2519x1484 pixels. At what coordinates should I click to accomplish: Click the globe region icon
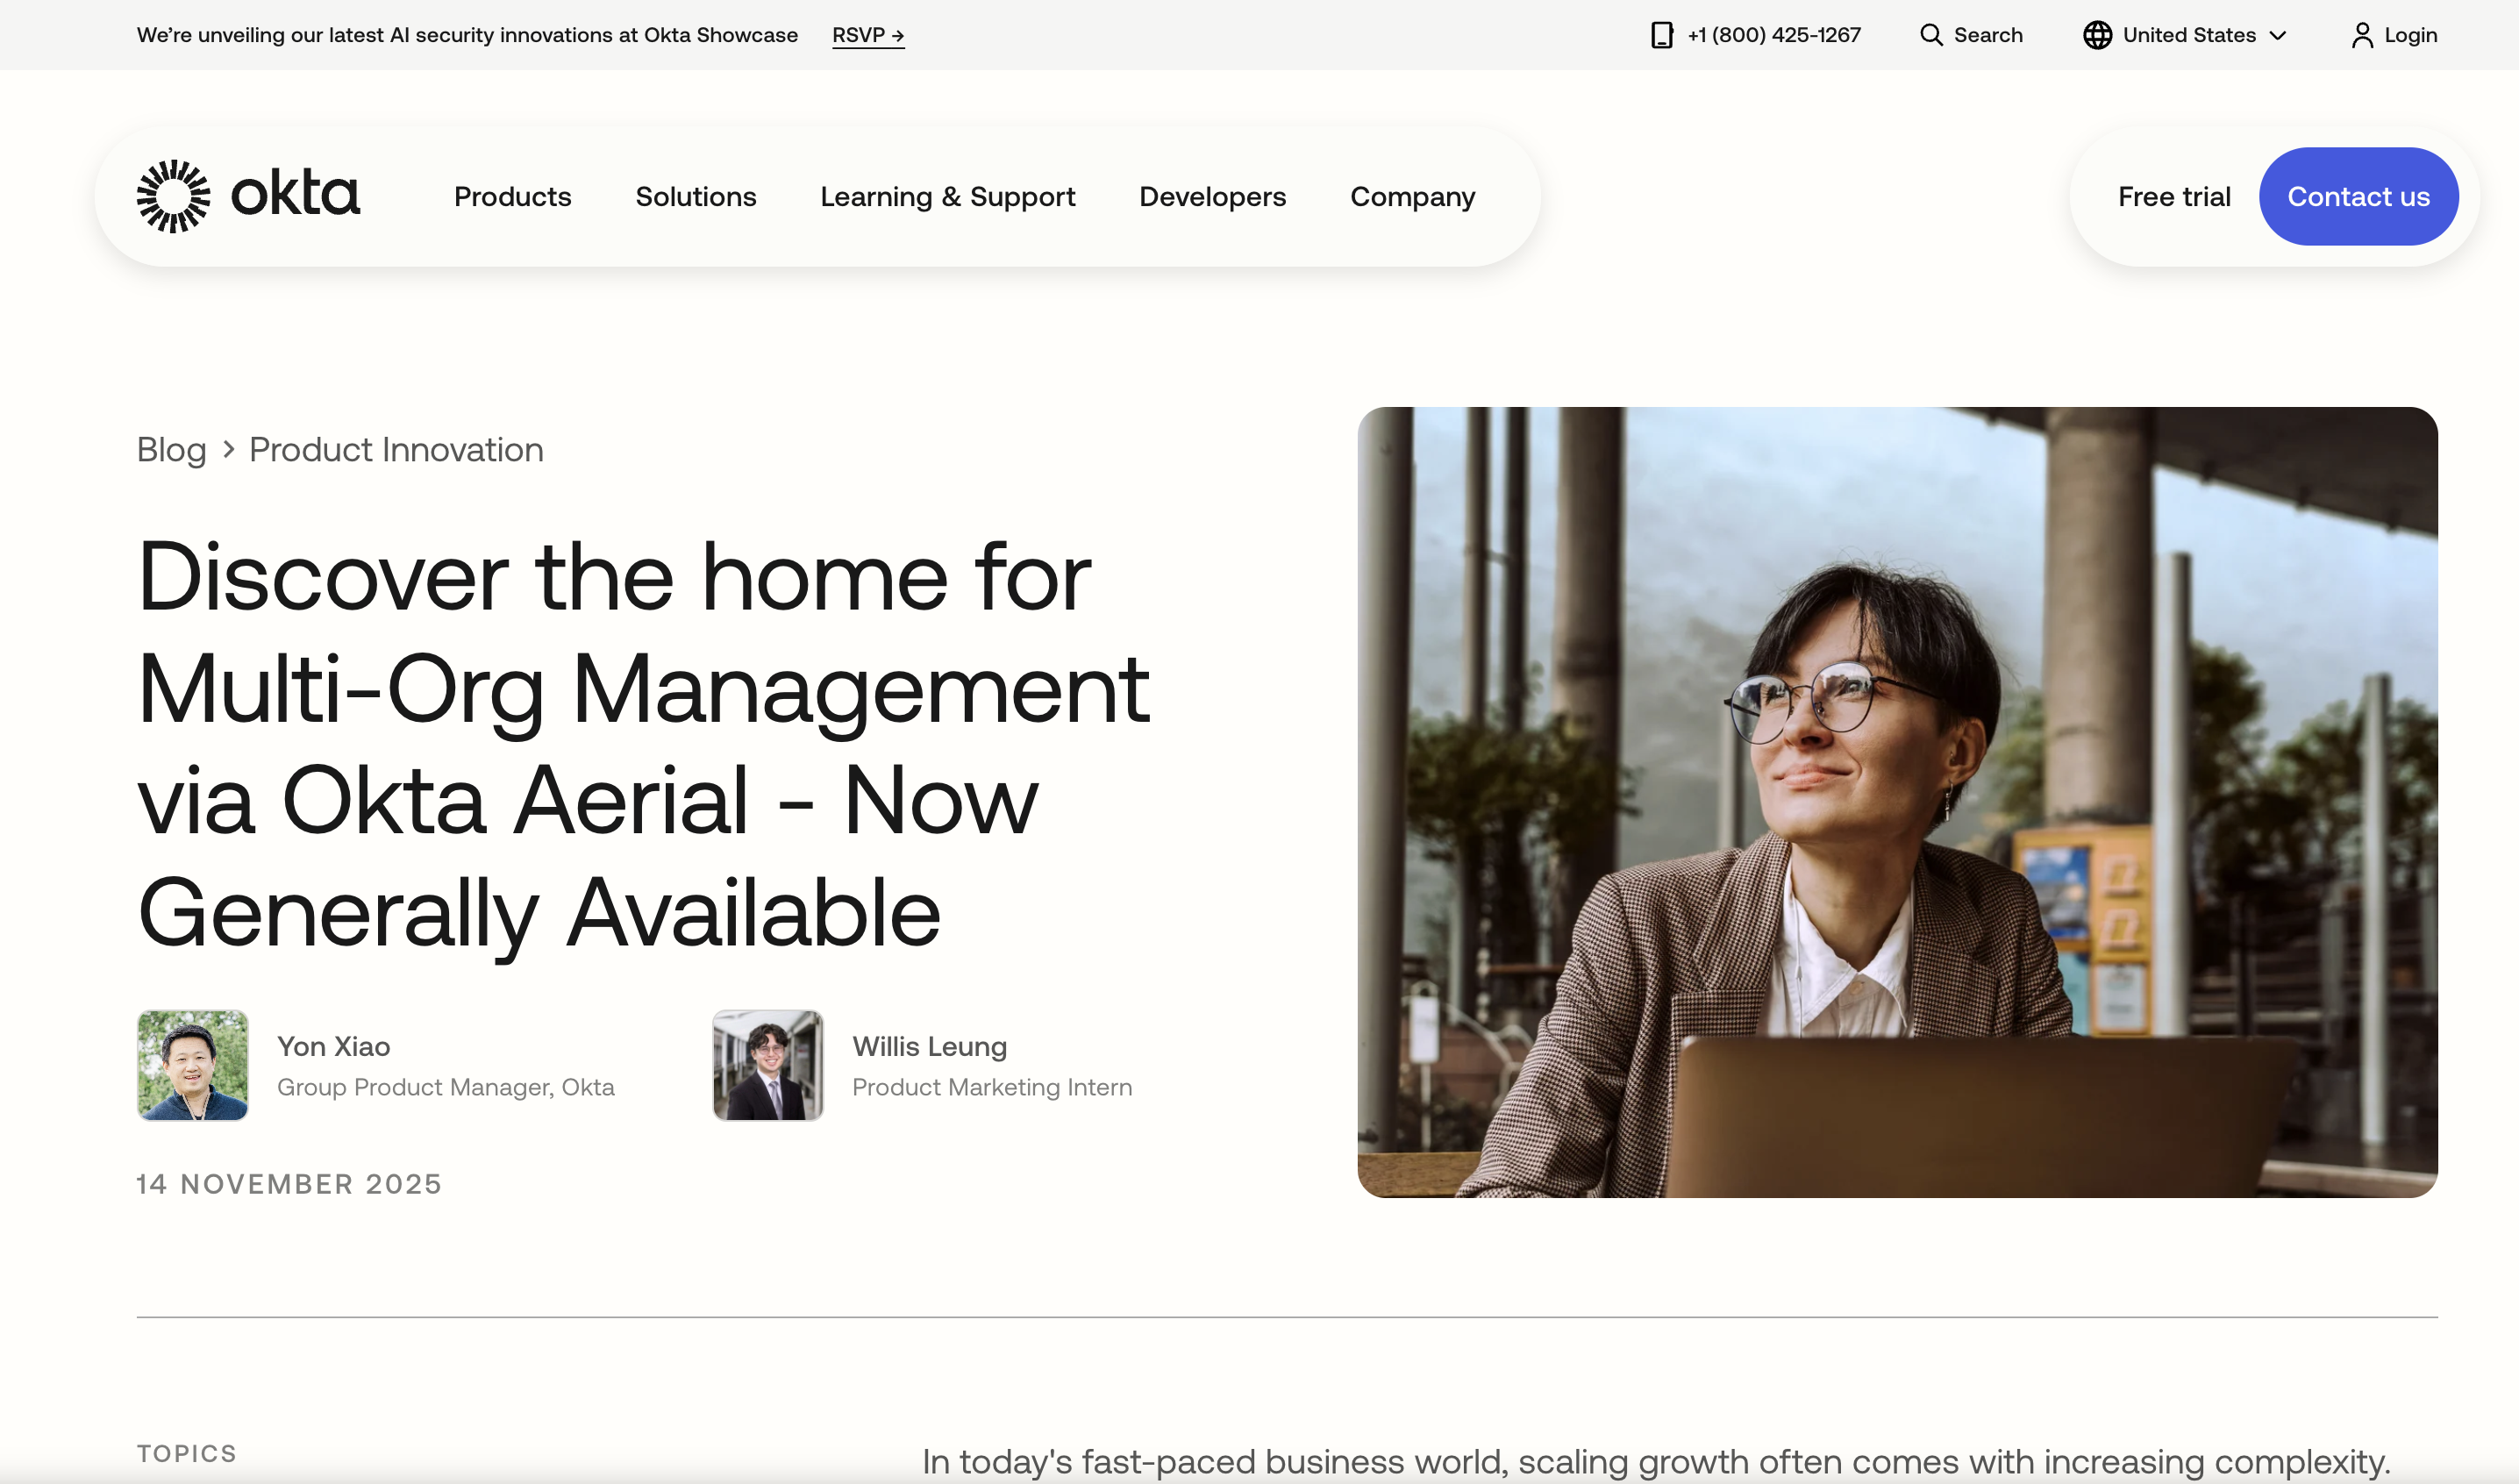(x=2097, y=35)
